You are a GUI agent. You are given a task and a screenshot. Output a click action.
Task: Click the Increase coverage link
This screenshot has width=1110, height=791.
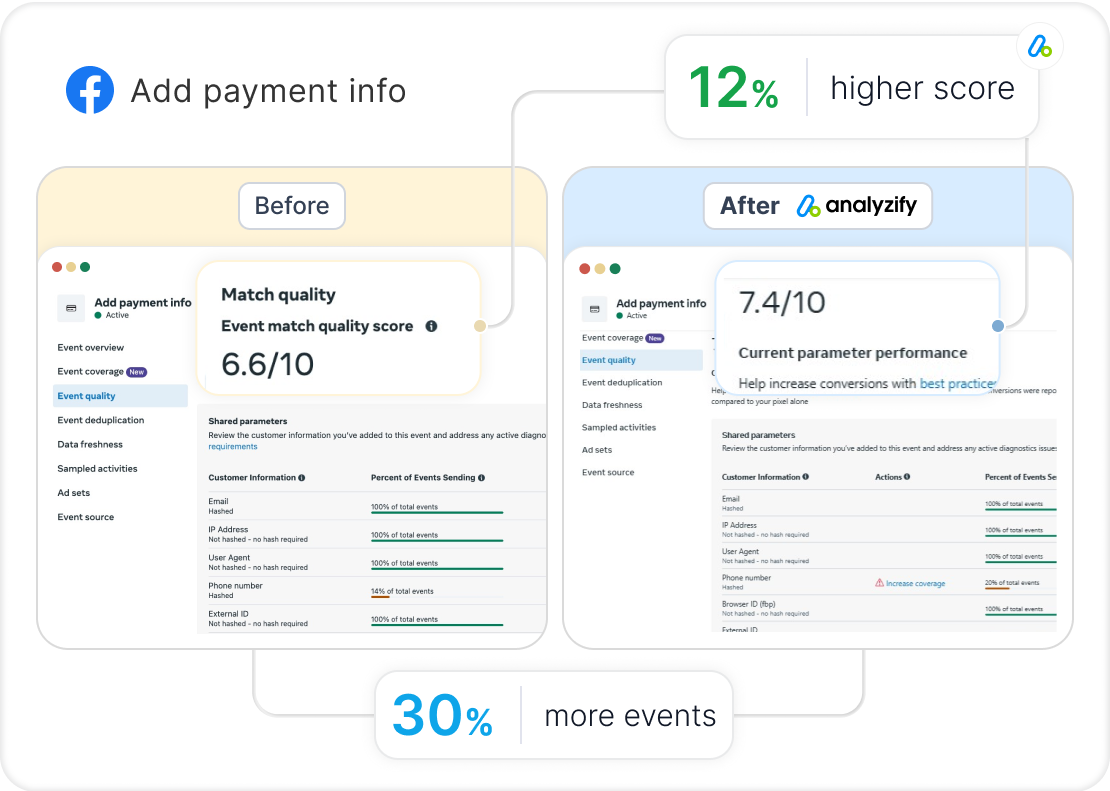point(915,584)
